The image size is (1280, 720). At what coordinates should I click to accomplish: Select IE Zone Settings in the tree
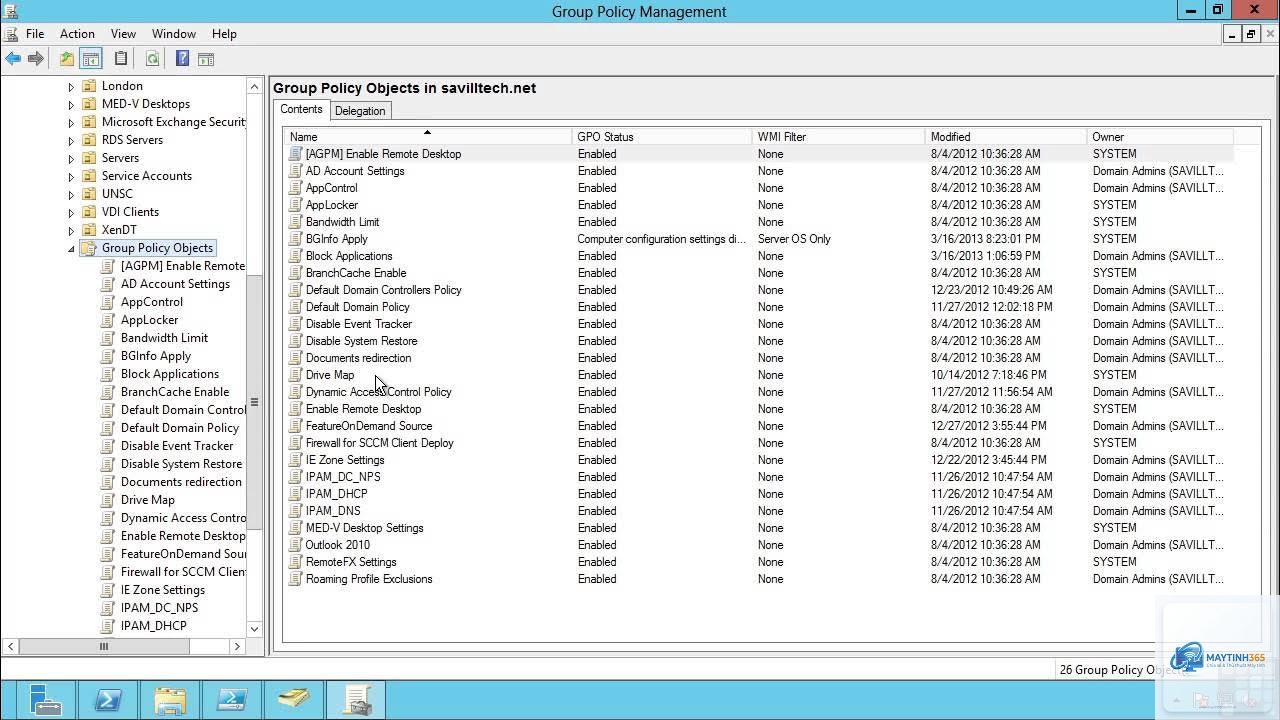(162, 590)
